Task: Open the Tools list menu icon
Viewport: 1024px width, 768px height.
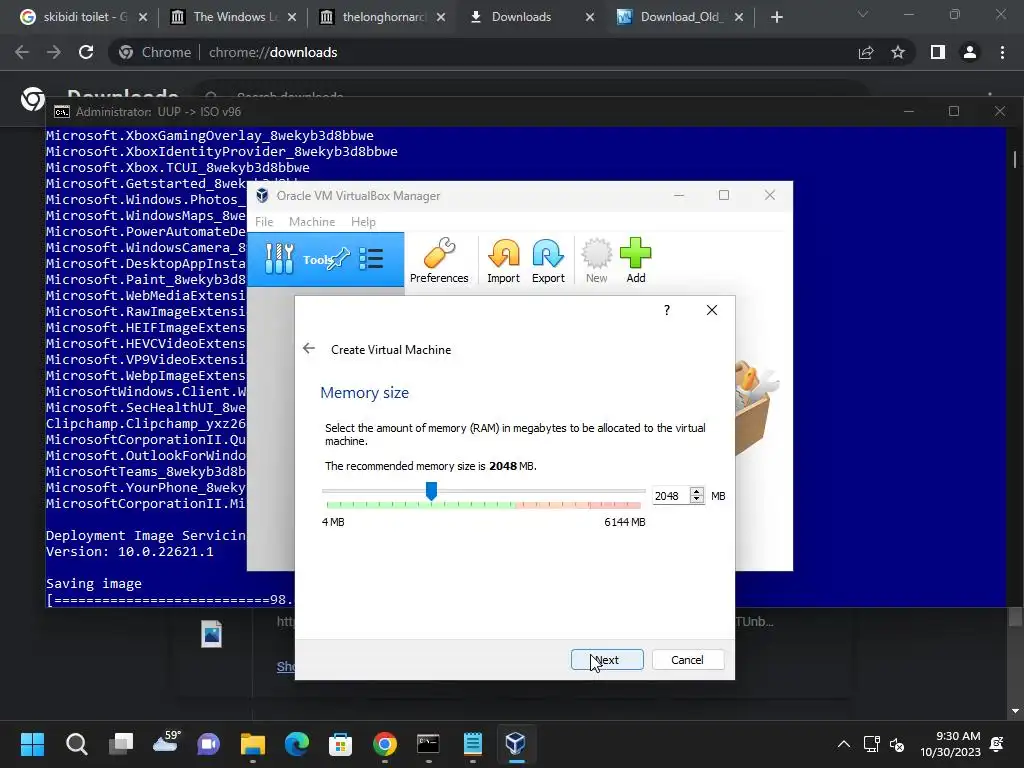Action: click(x=371, y=259)
